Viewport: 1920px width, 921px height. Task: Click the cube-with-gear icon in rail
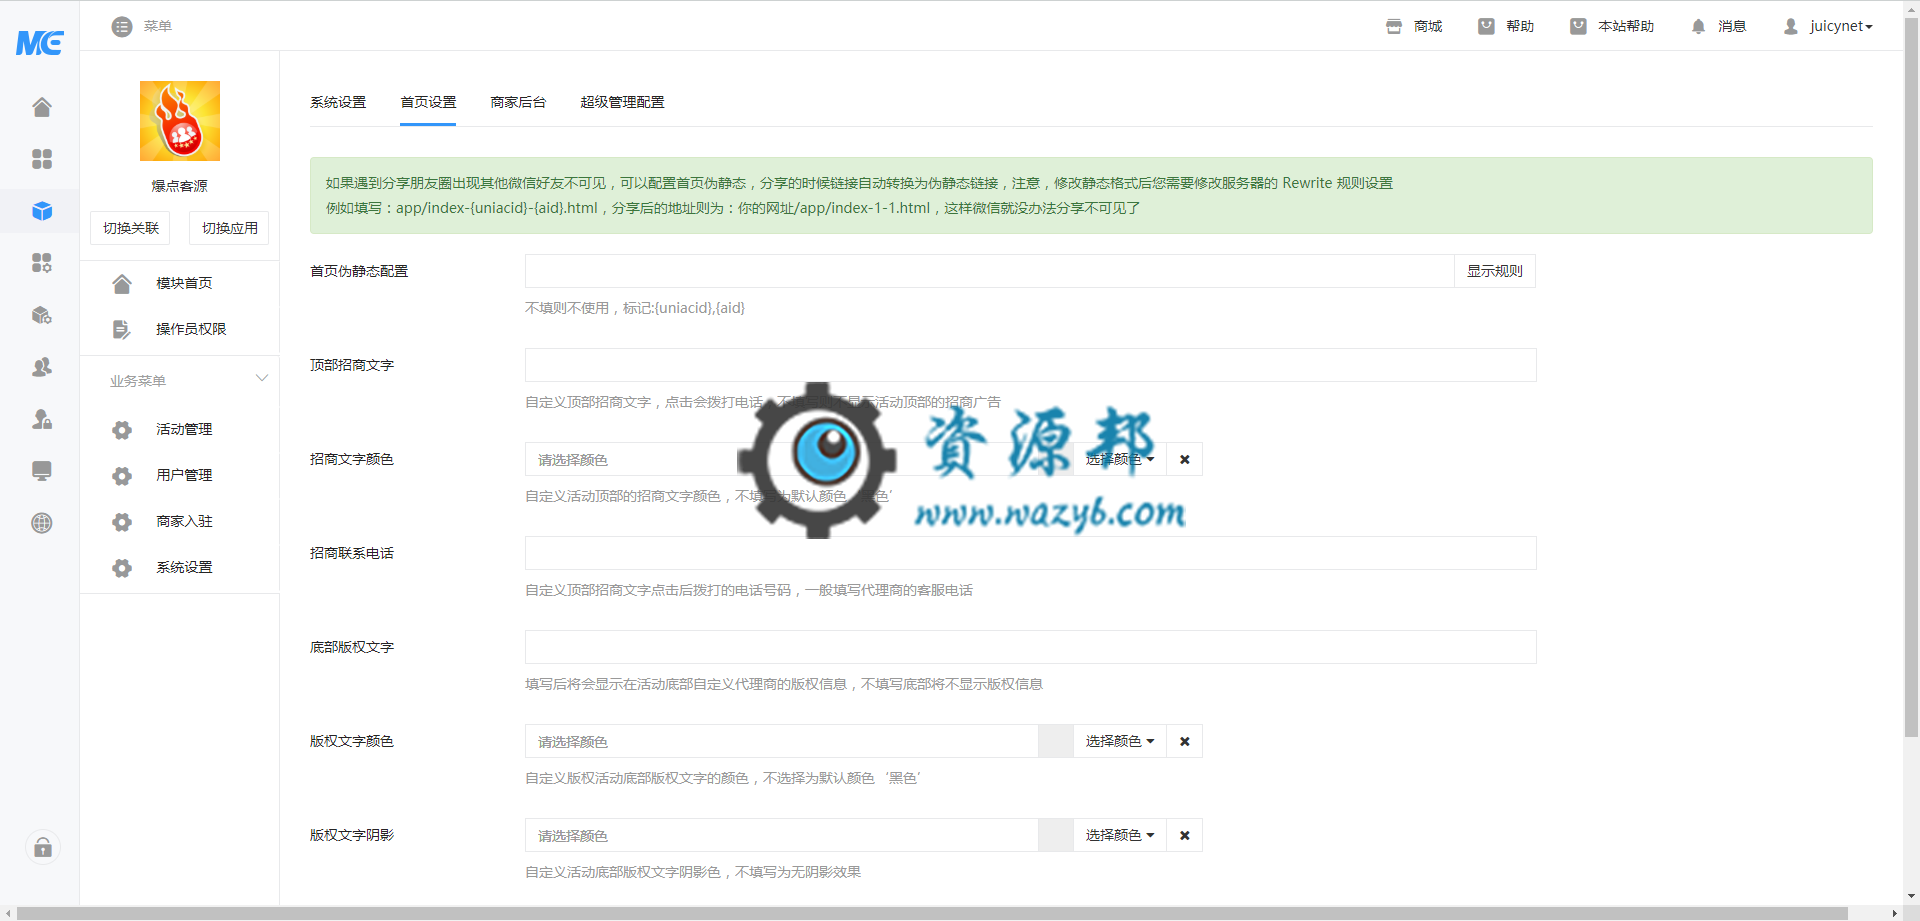(42, 315)
